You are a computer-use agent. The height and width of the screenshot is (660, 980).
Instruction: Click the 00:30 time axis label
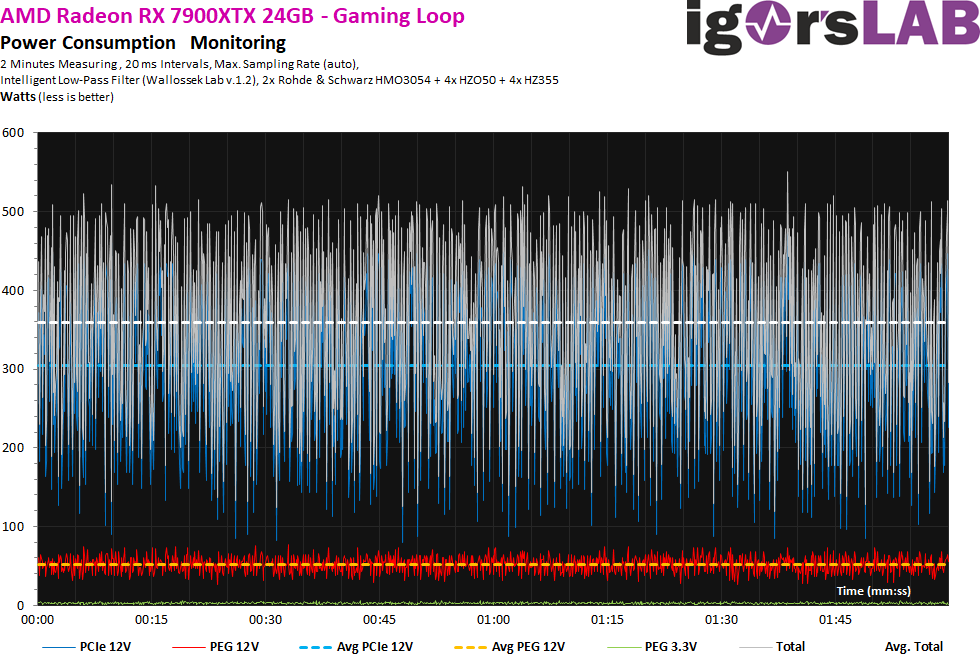(265, 619)
